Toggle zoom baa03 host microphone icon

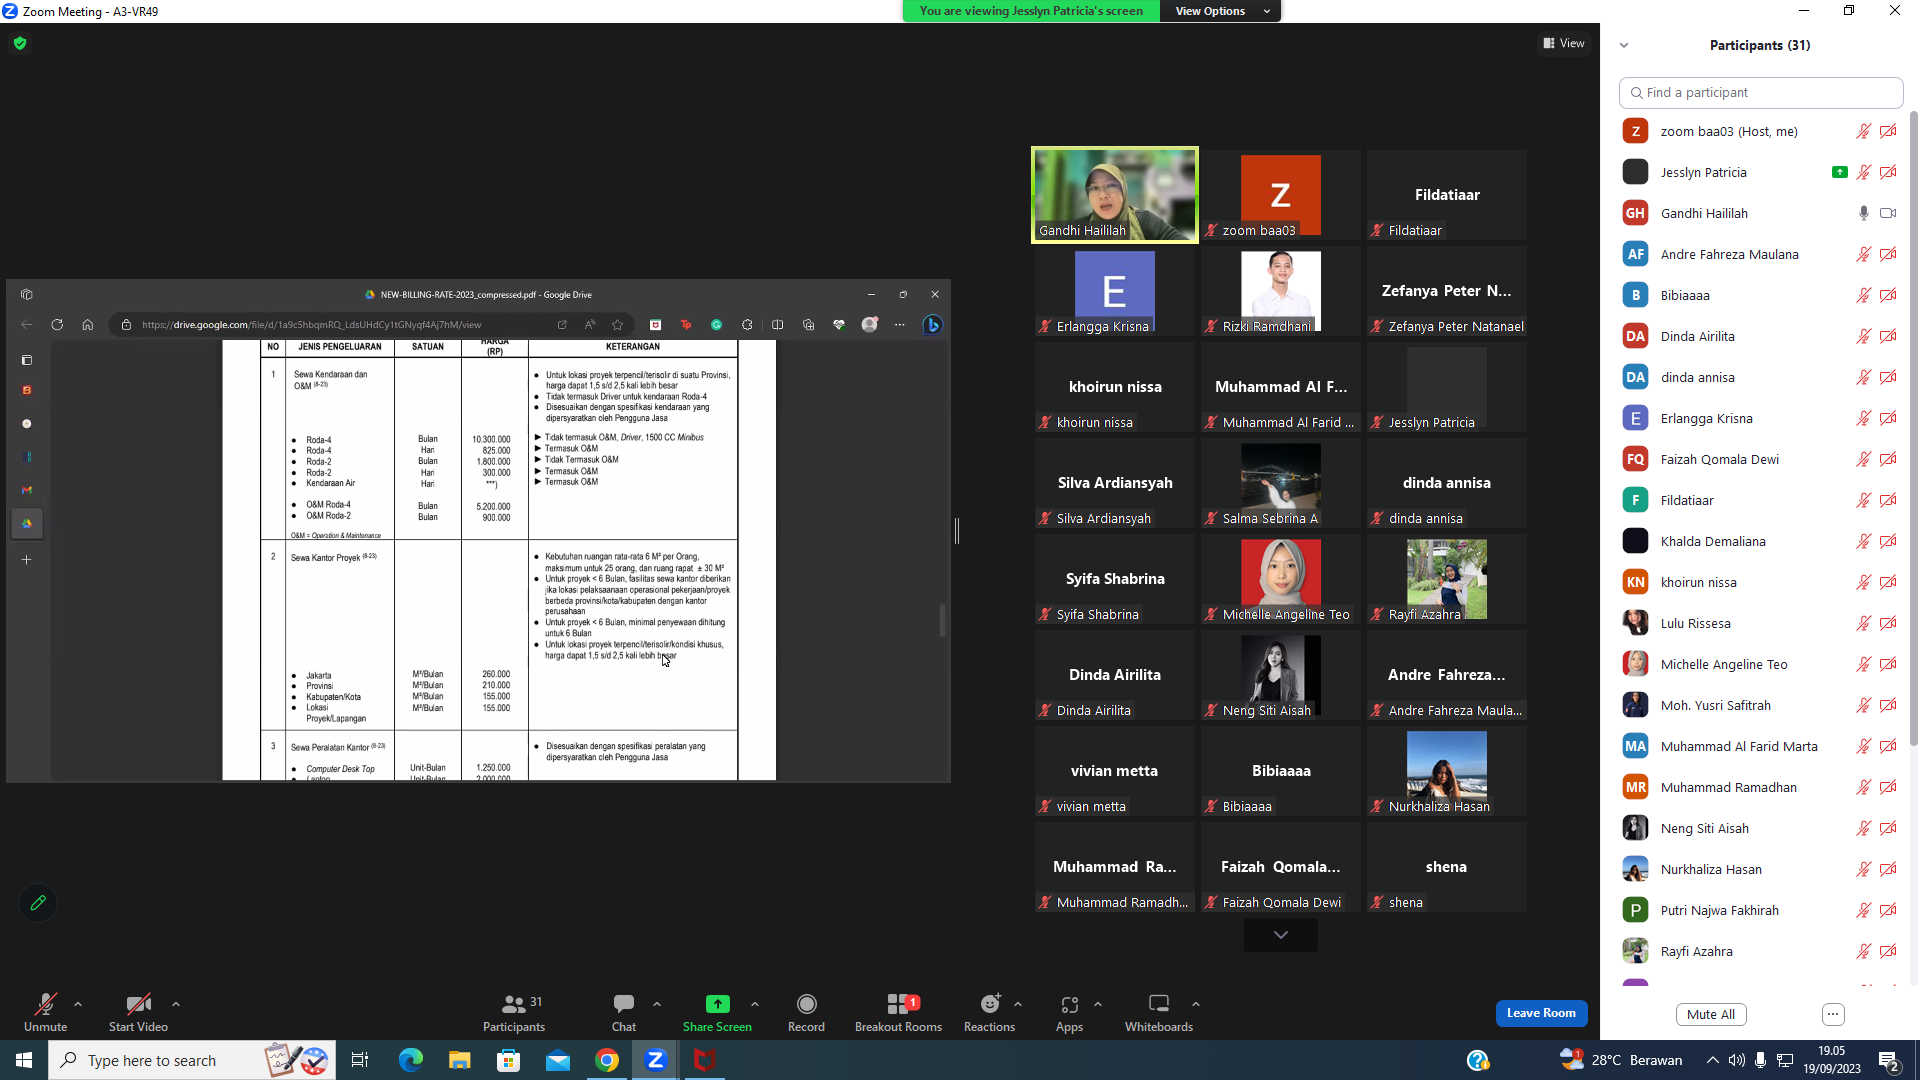tap(1864, 131)
